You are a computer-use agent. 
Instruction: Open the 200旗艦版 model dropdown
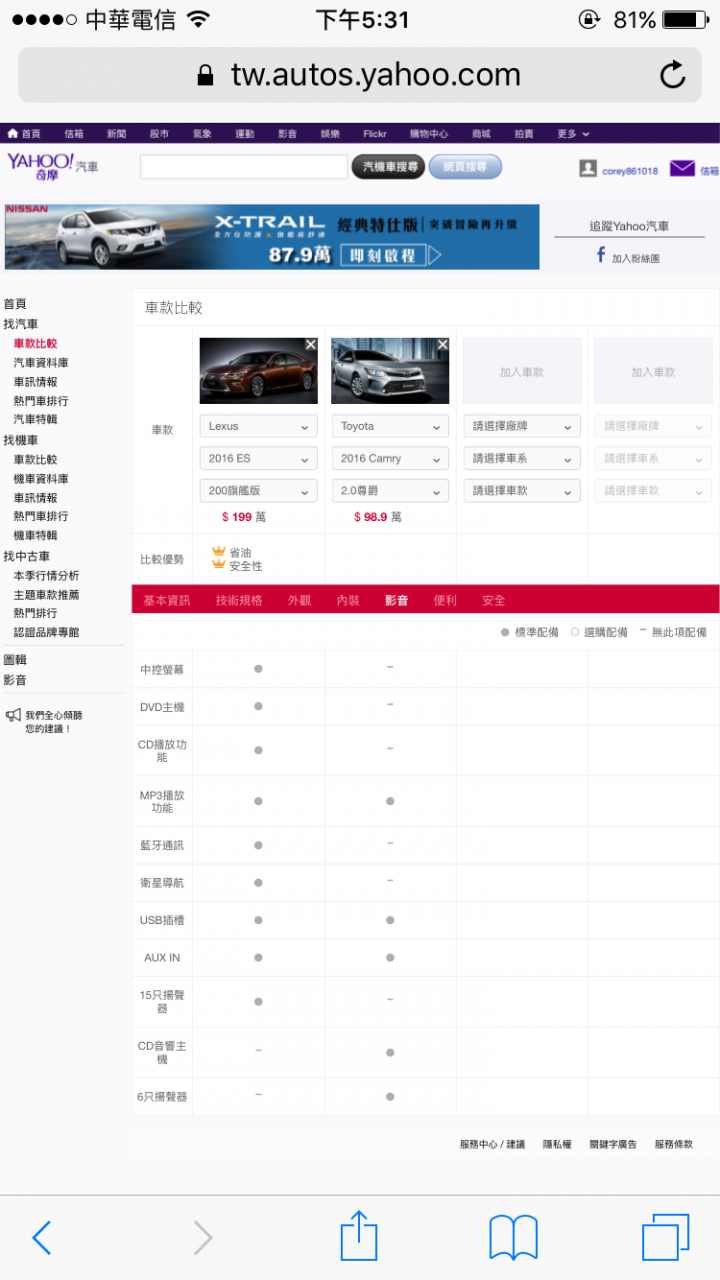[259, 490]
